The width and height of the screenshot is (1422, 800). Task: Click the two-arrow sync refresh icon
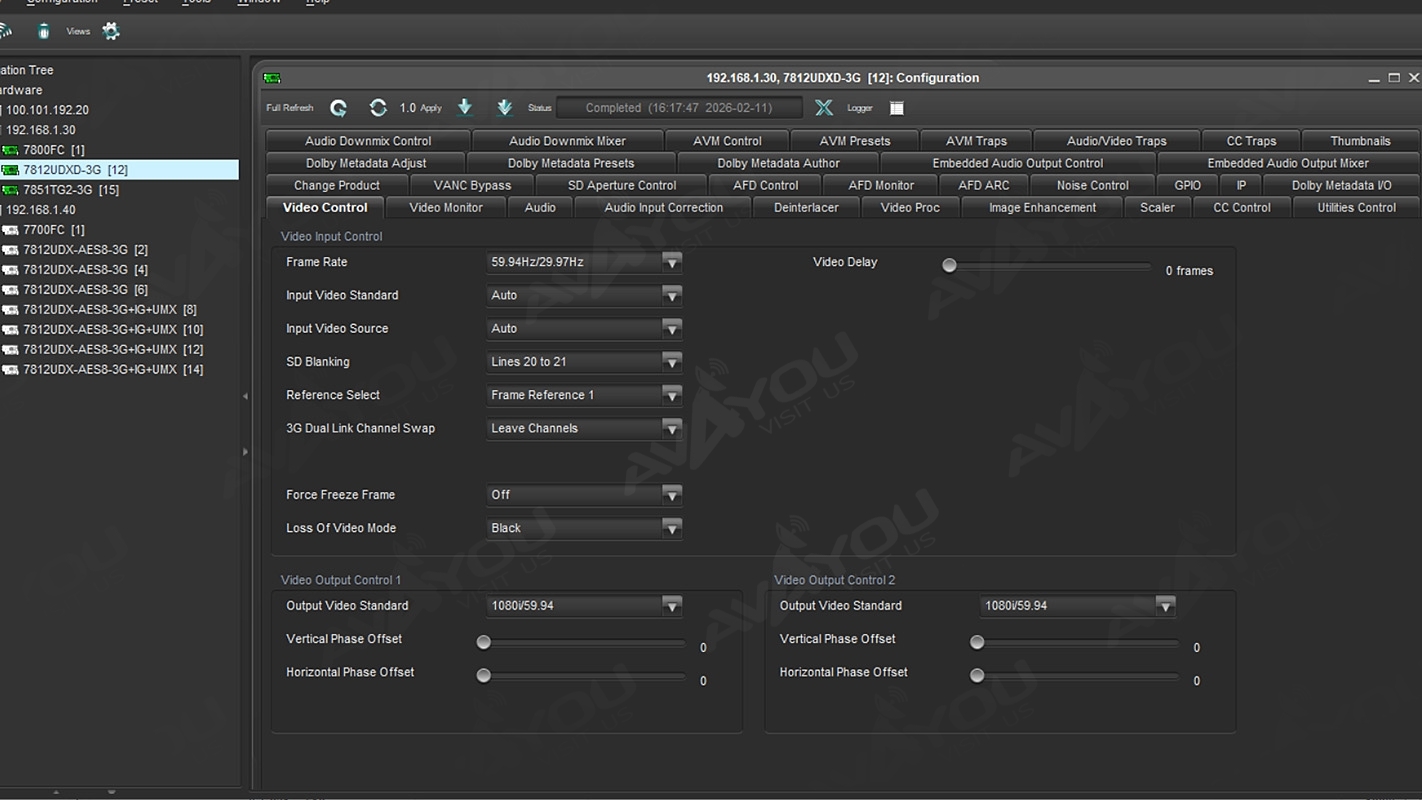[x=378, y=108]
